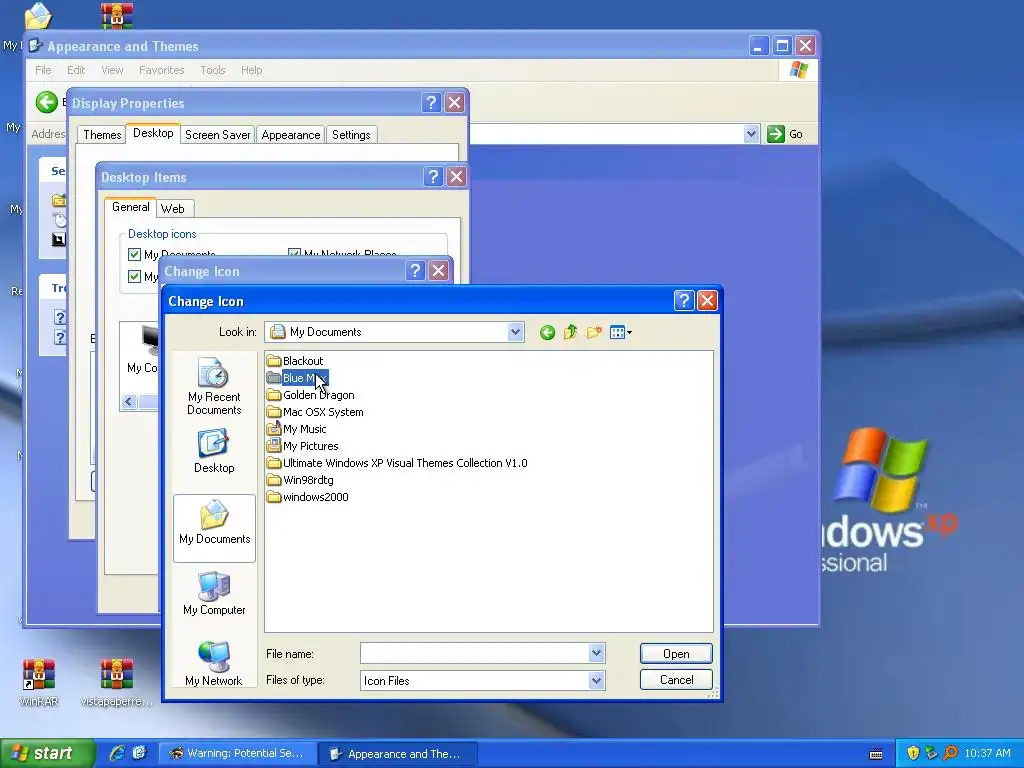Open the View menu in menu bar
The width and height of the screenshot is (1024, 768).
click(x=112, y=70)
